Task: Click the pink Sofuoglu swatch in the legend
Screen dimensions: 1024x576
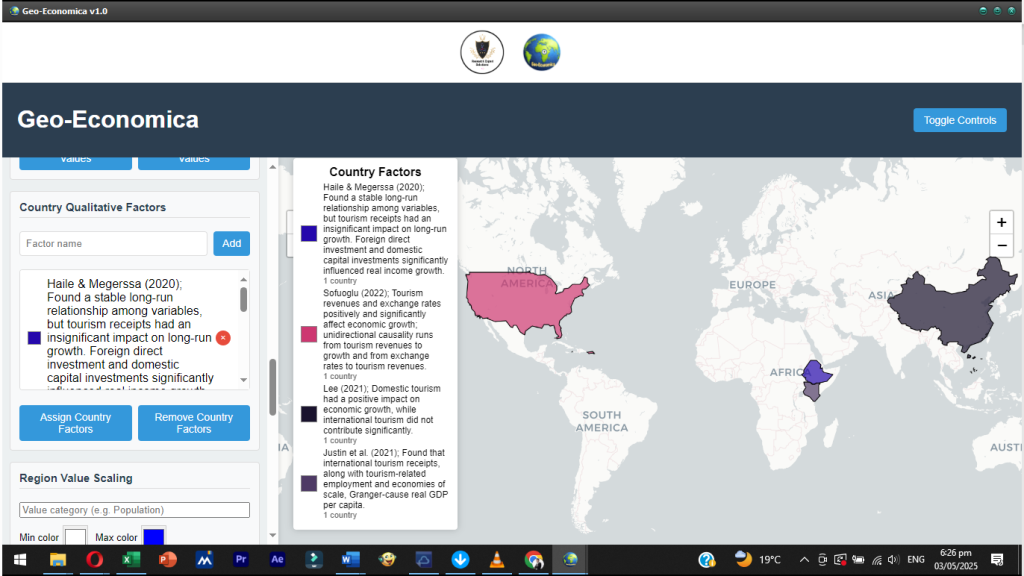Action: click(x=309, y=334)
